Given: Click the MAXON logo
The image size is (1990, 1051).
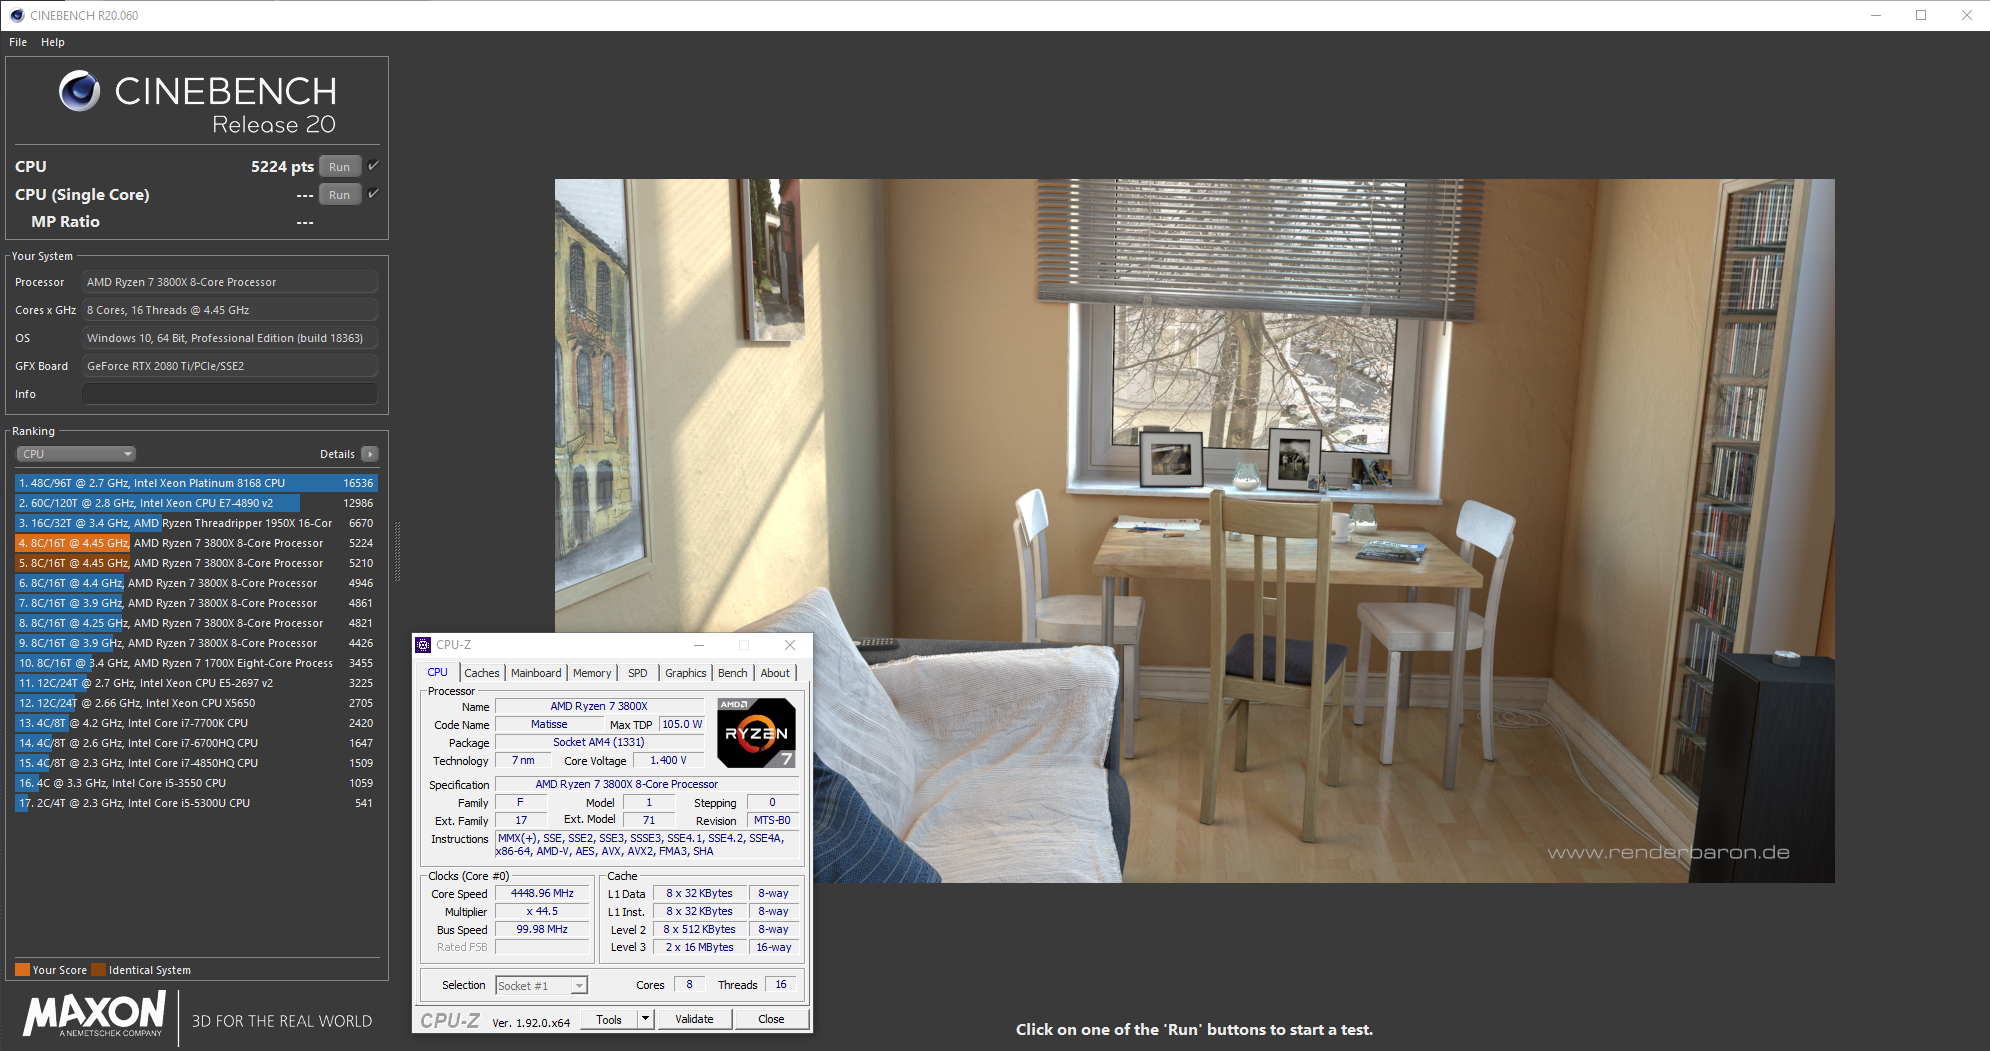Looking at the screenshot, I should [x=94, y=1015].
